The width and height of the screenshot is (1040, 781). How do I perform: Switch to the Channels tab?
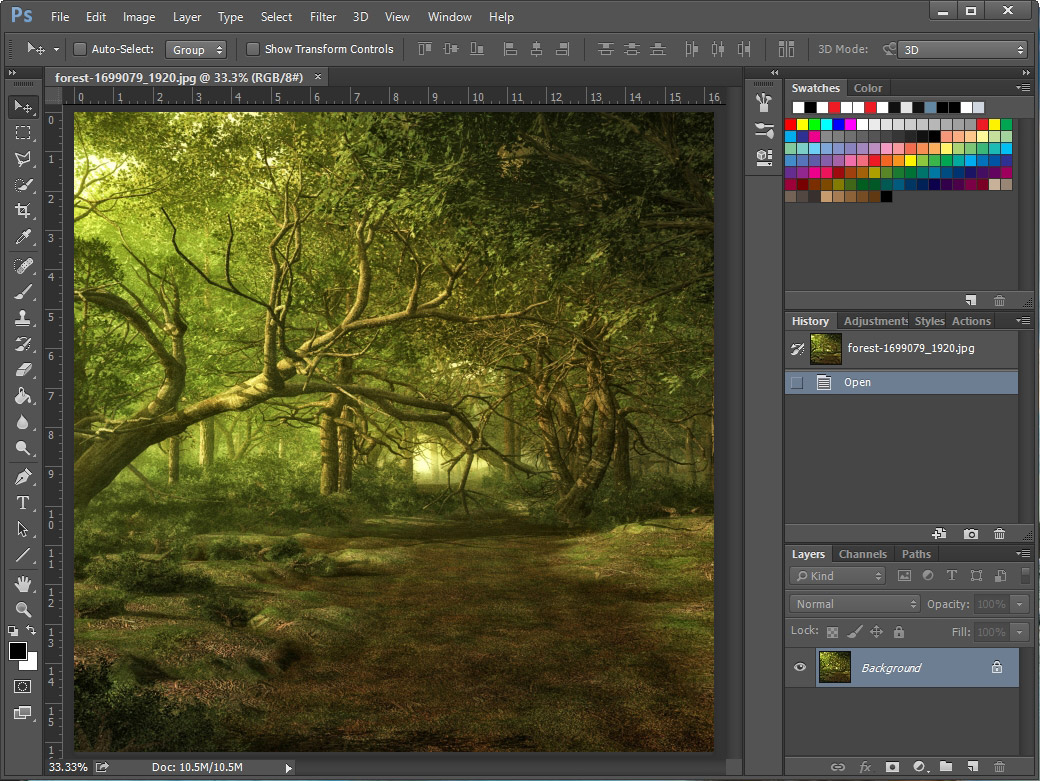[x=862, y=554]
